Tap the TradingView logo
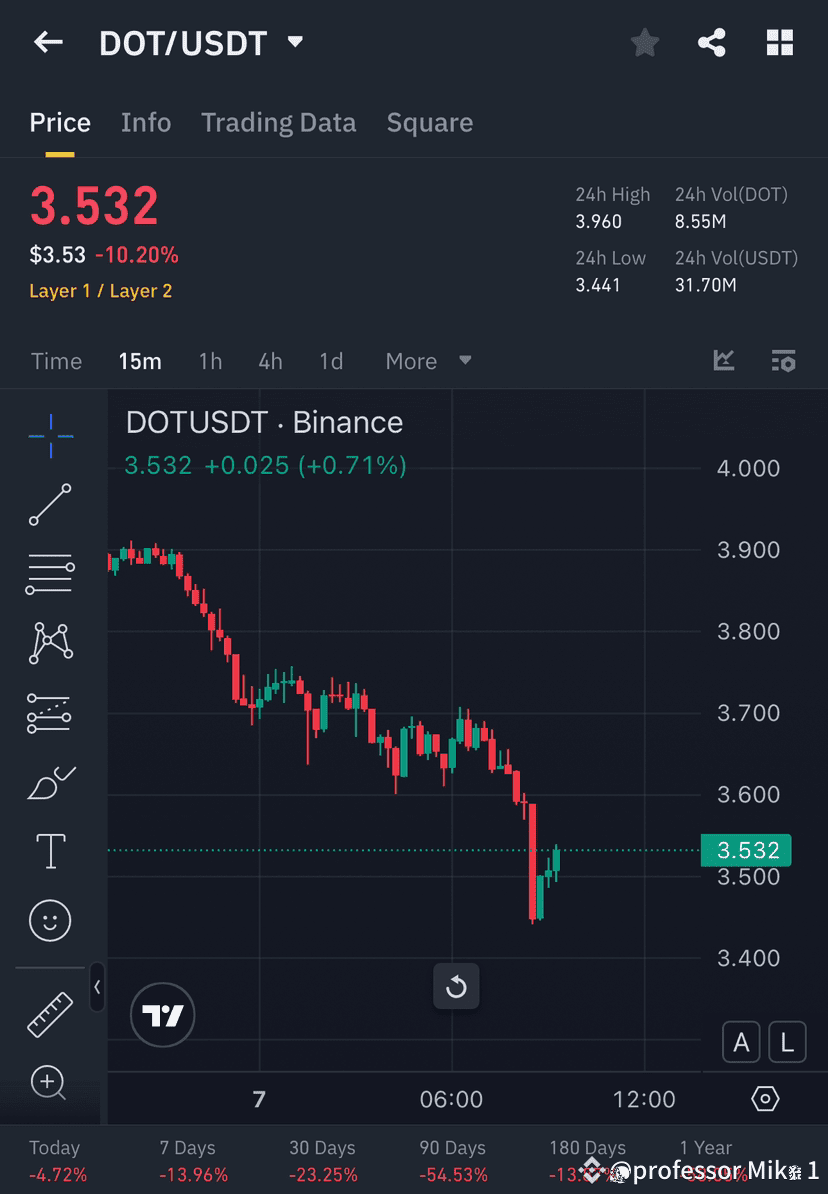This screenshot has height=1194, width=828. [162, 1015]
